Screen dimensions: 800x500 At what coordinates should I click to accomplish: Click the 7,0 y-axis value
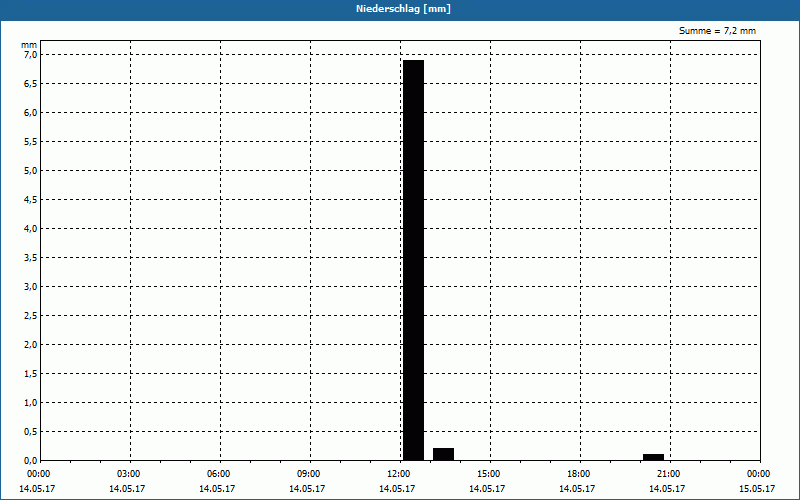point(30,55)
